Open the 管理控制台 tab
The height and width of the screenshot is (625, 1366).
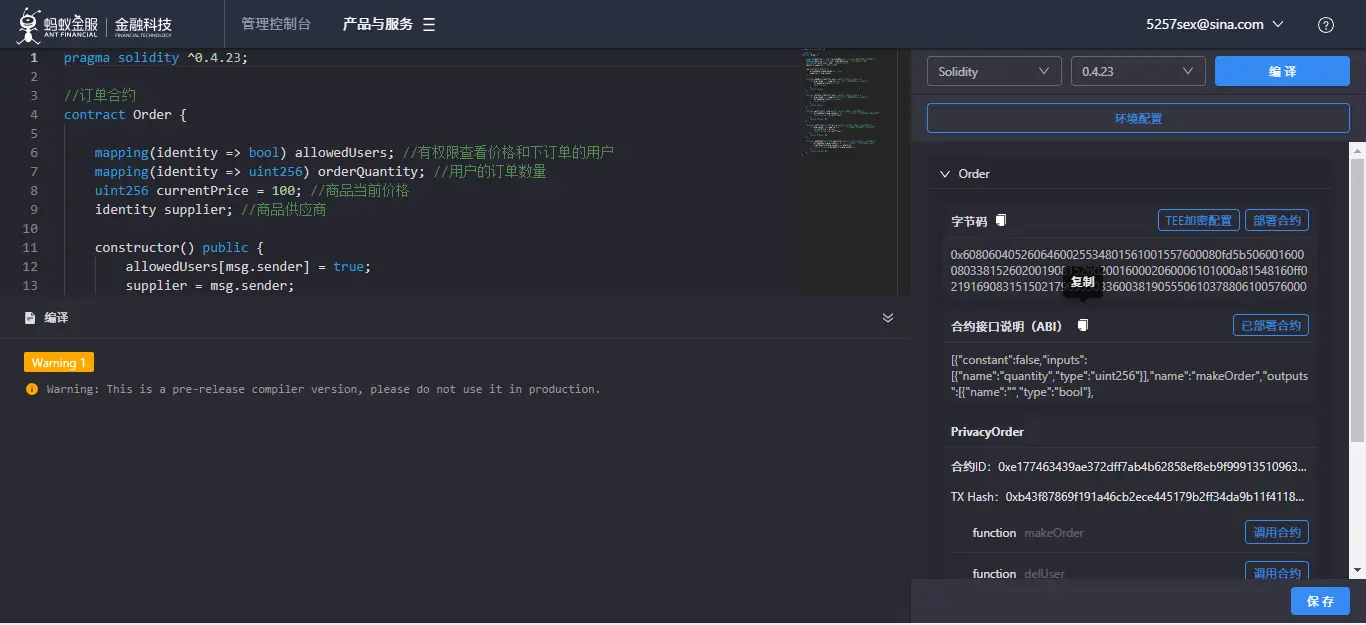[x=276, y=24]
